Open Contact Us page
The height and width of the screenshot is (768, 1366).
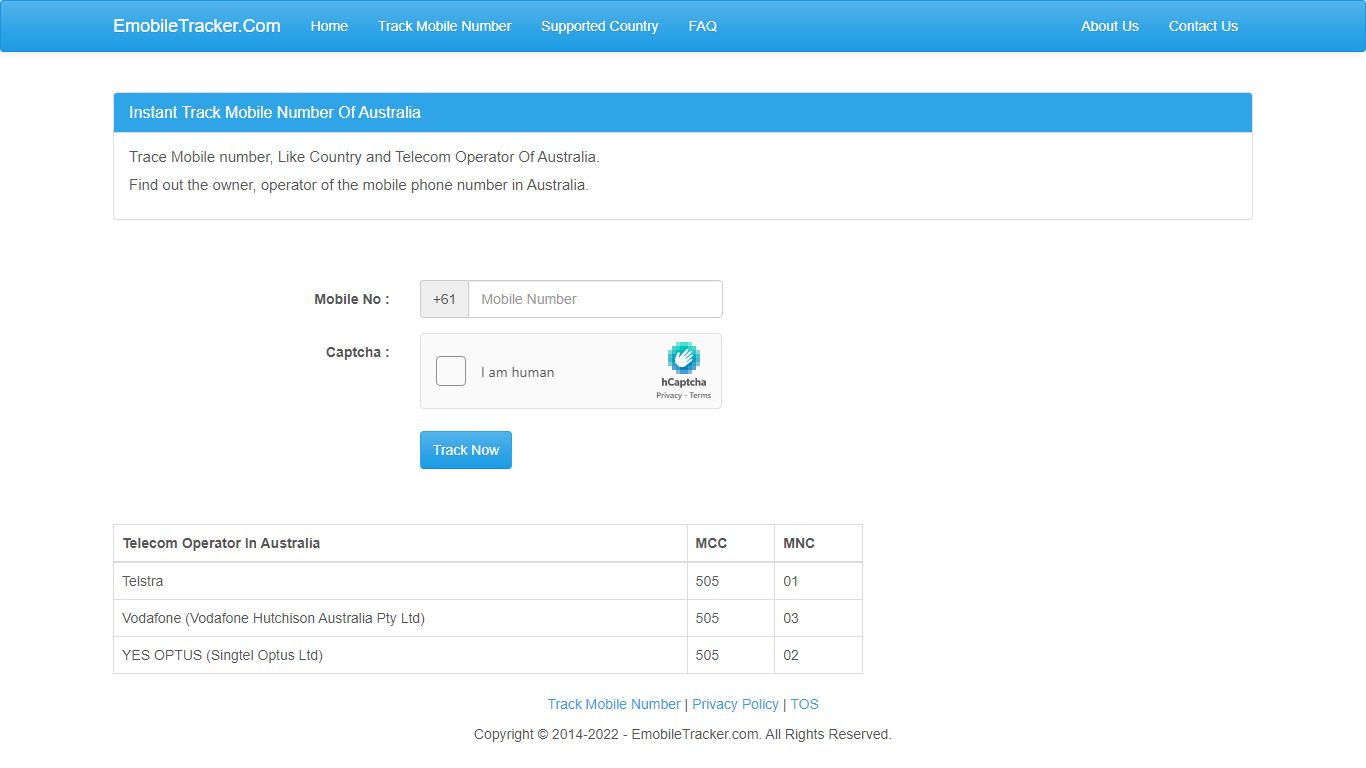tap(1203, 26)
